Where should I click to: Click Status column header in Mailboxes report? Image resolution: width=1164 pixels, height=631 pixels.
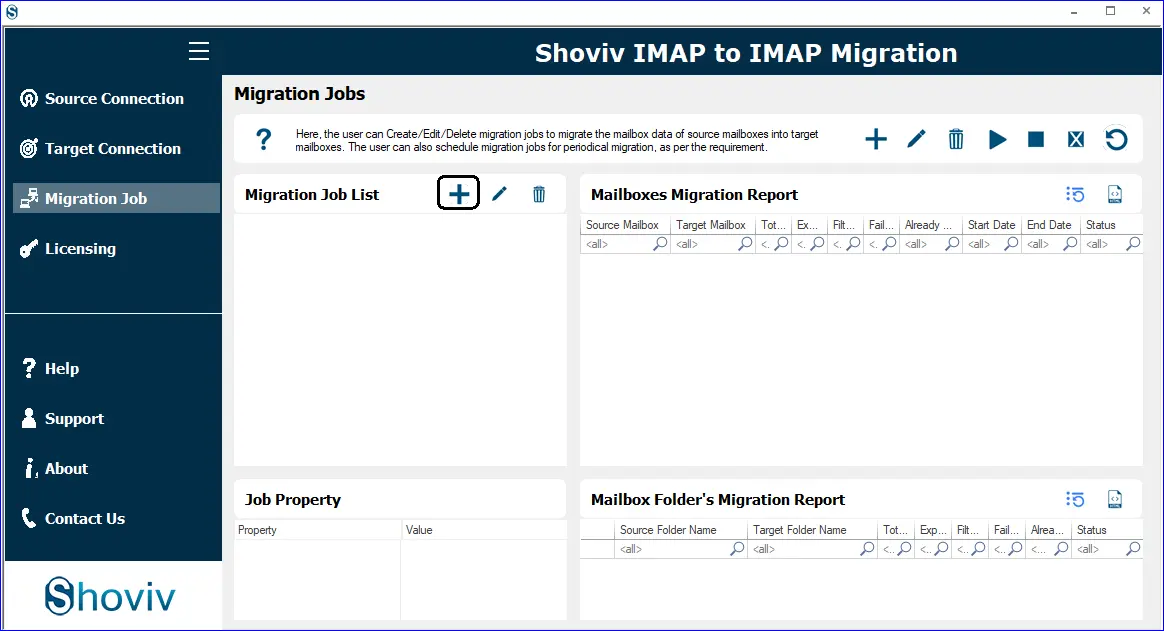(x=1111, y=225)
